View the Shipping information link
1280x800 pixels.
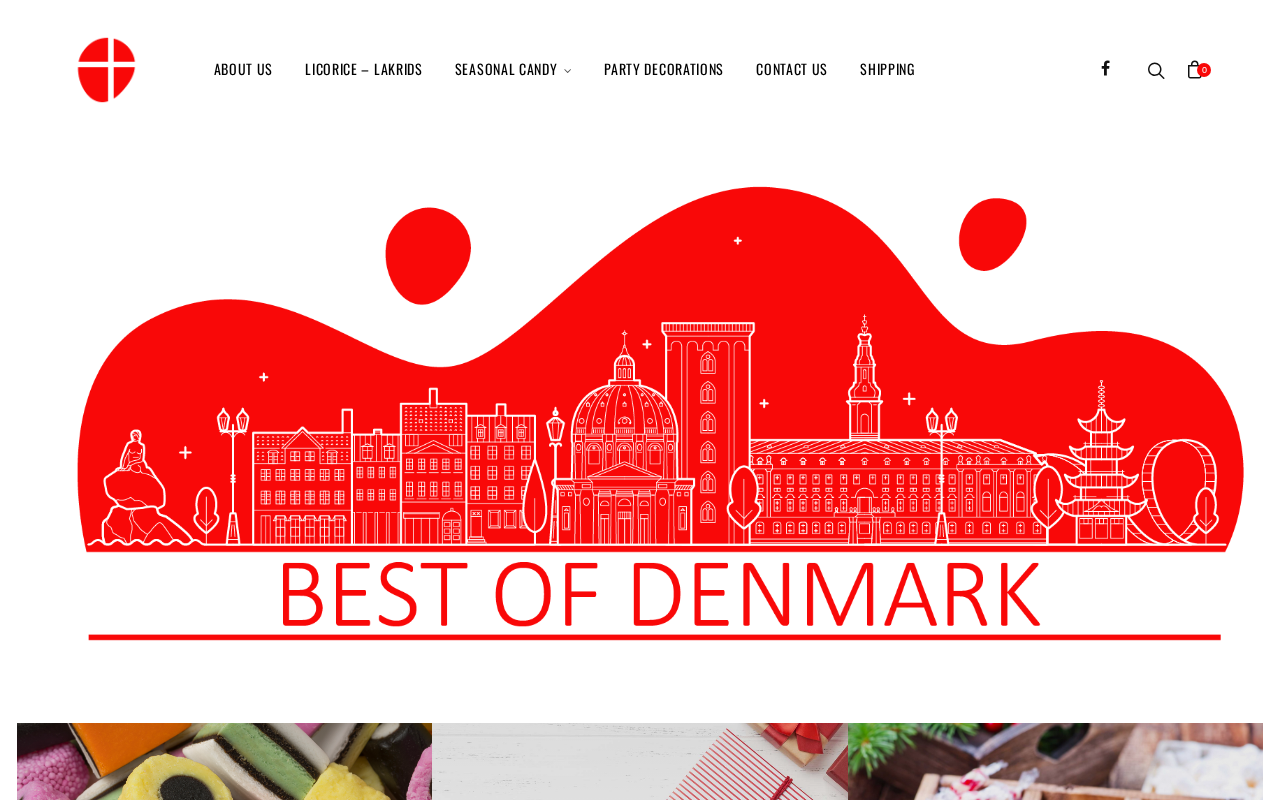point(888,69)
